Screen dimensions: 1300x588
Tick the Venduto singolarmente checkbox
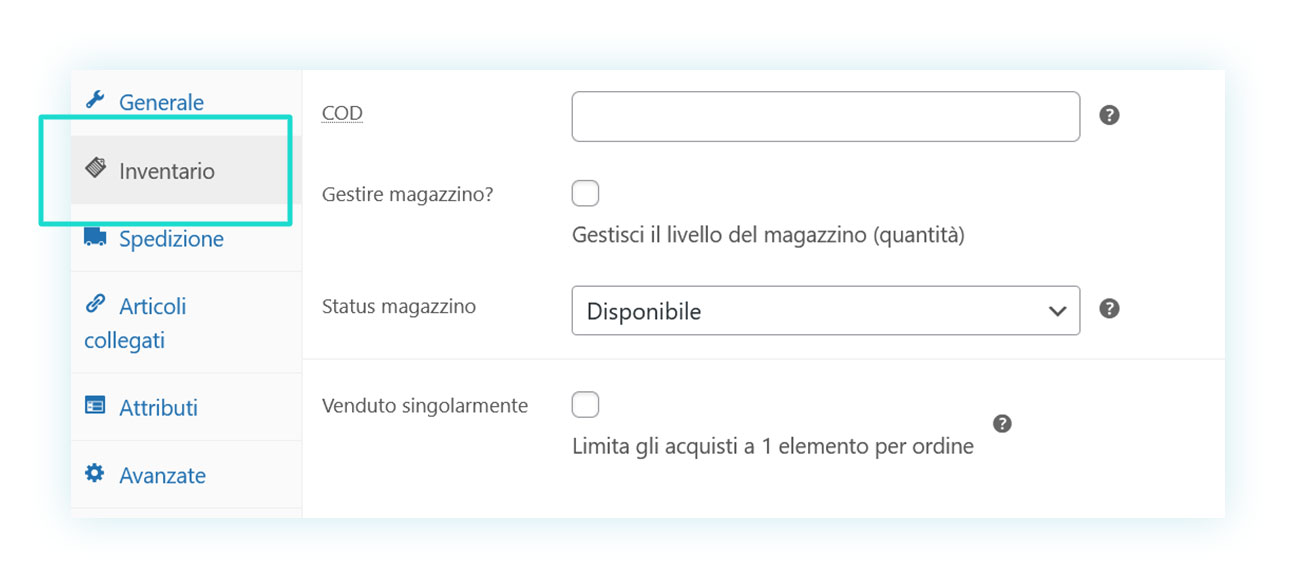click(585, 405)
